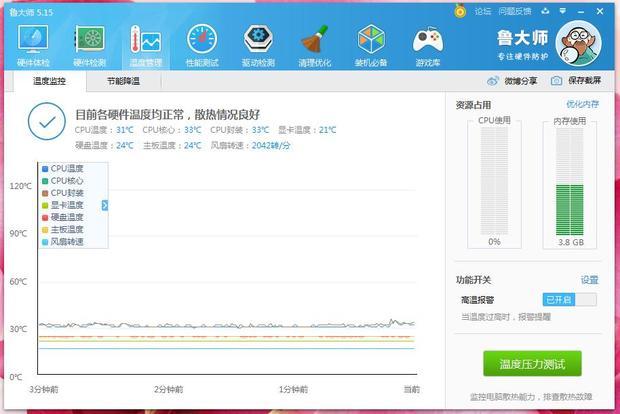Minimize the 鲁大师 window
The image size is (620, 414).
(581, 12)
